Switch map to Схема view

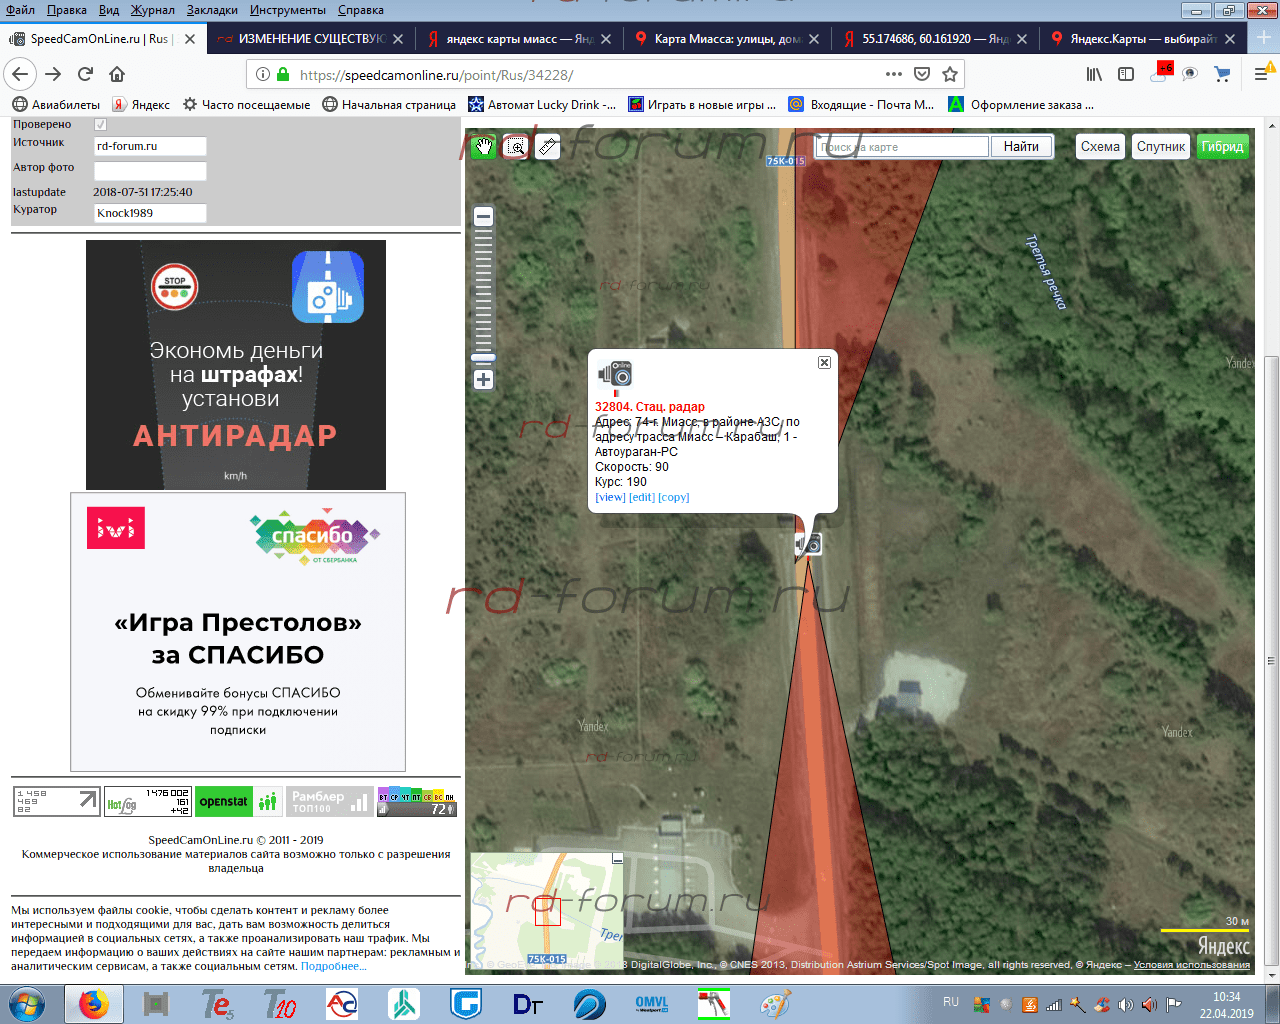tap(1100, 146)
